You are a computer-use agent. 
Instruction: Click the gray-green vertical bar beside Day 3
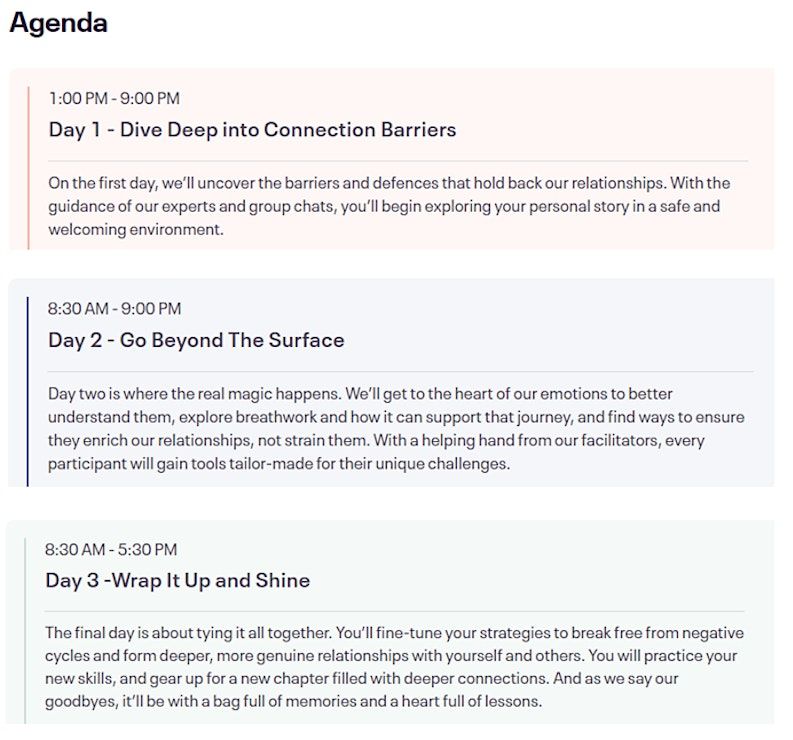point(25,630)
